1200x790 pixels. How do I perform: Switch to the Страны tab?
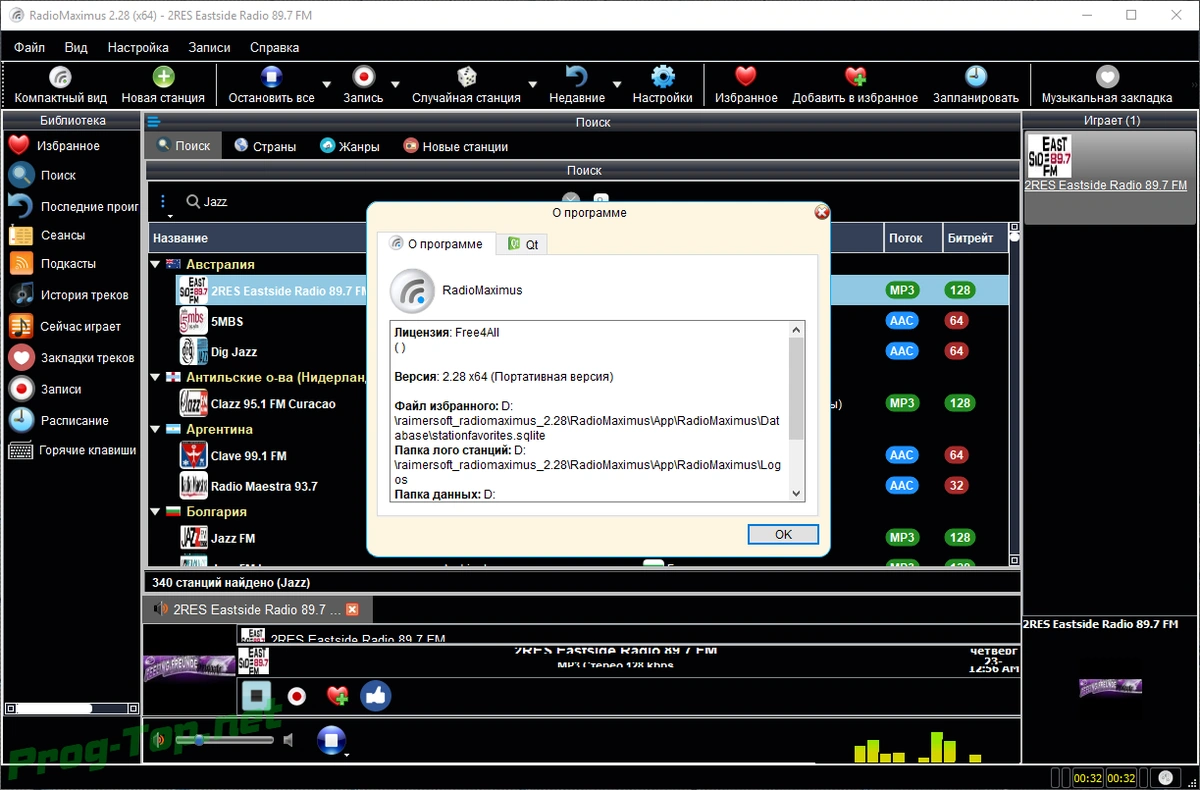coord(265,146)
